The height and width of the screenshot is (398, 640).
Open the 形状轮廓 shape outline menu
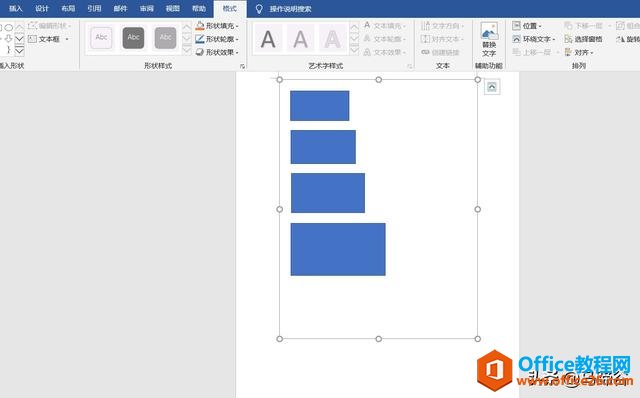[216, 39]
